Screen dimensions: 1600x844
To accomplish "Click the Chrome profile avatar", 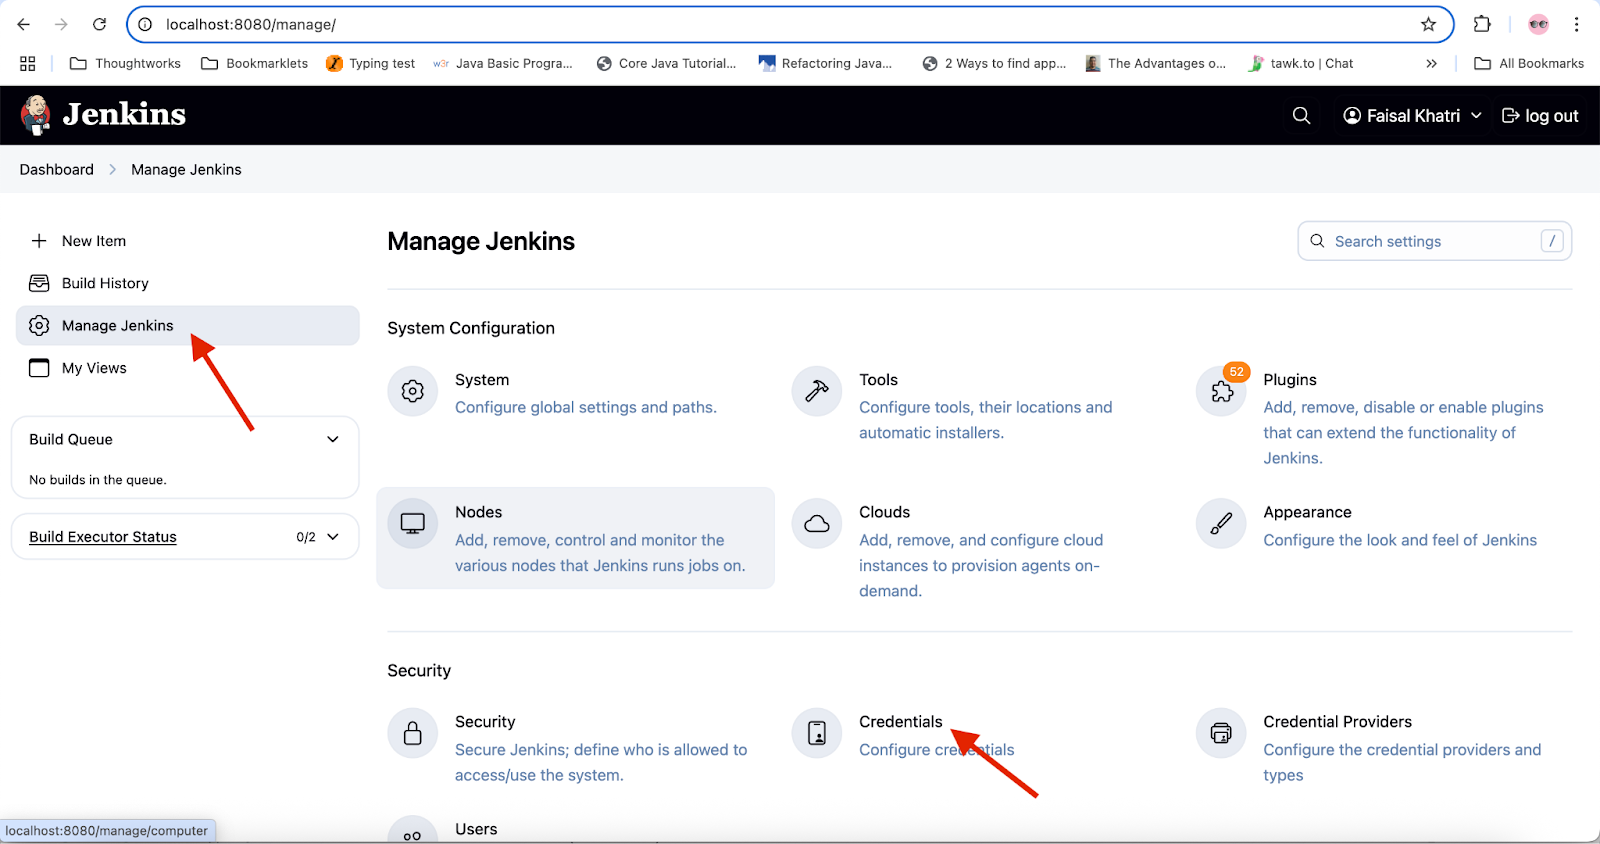I will coord(1539,24).
